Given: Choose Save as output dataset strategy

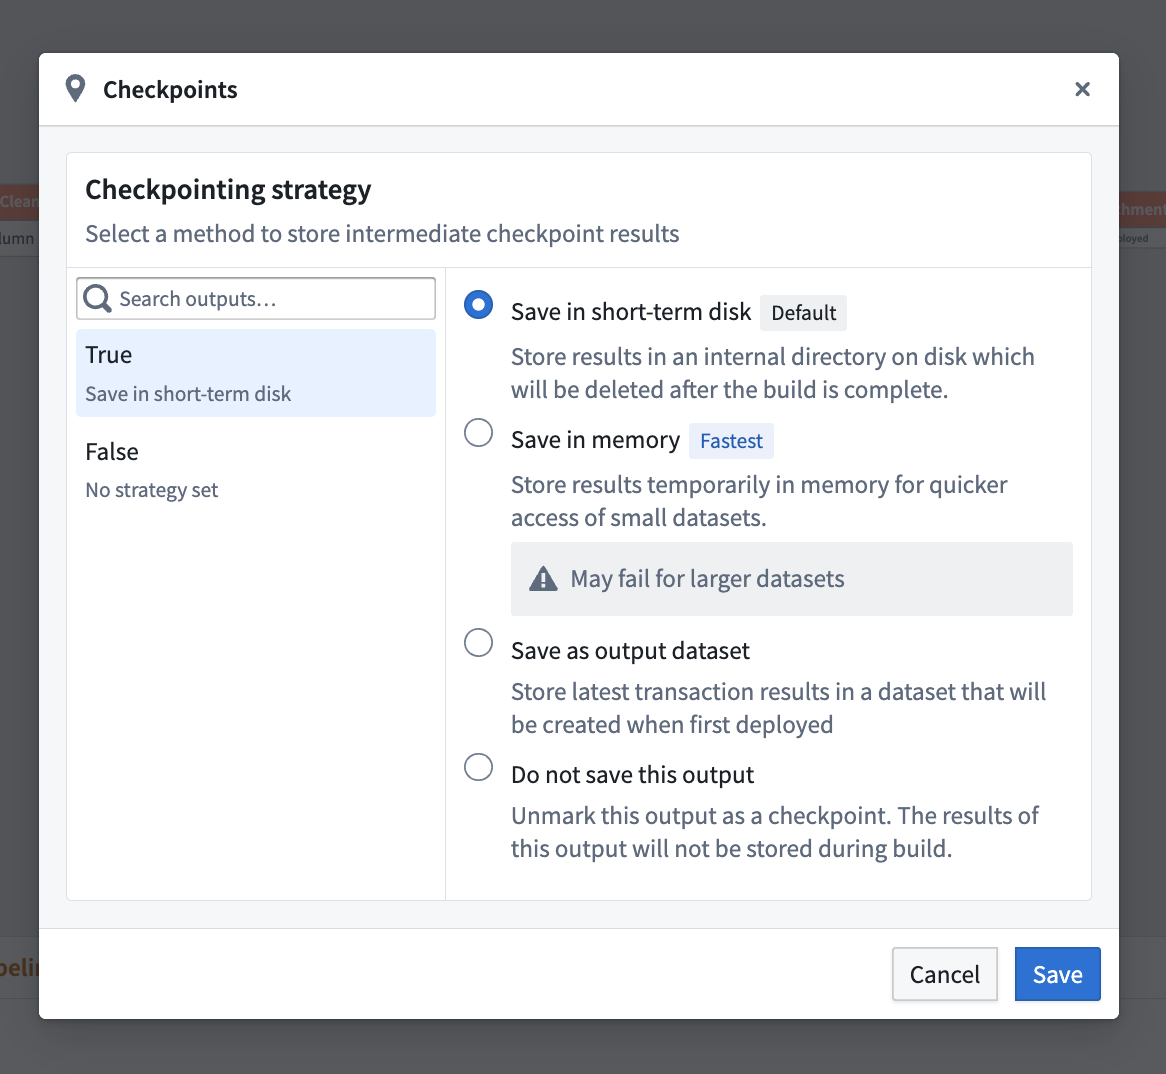Looking at the screenshot, I should pyautogui.click(x=478, y=643).
